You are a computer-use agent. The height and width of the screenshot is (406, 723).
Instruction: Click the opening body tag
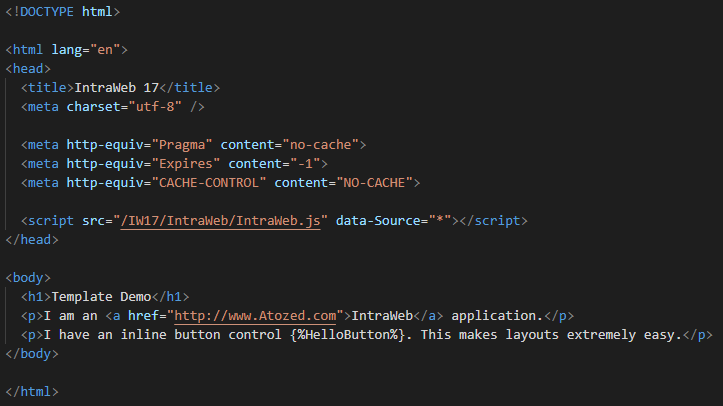click(x=28, y=277)
